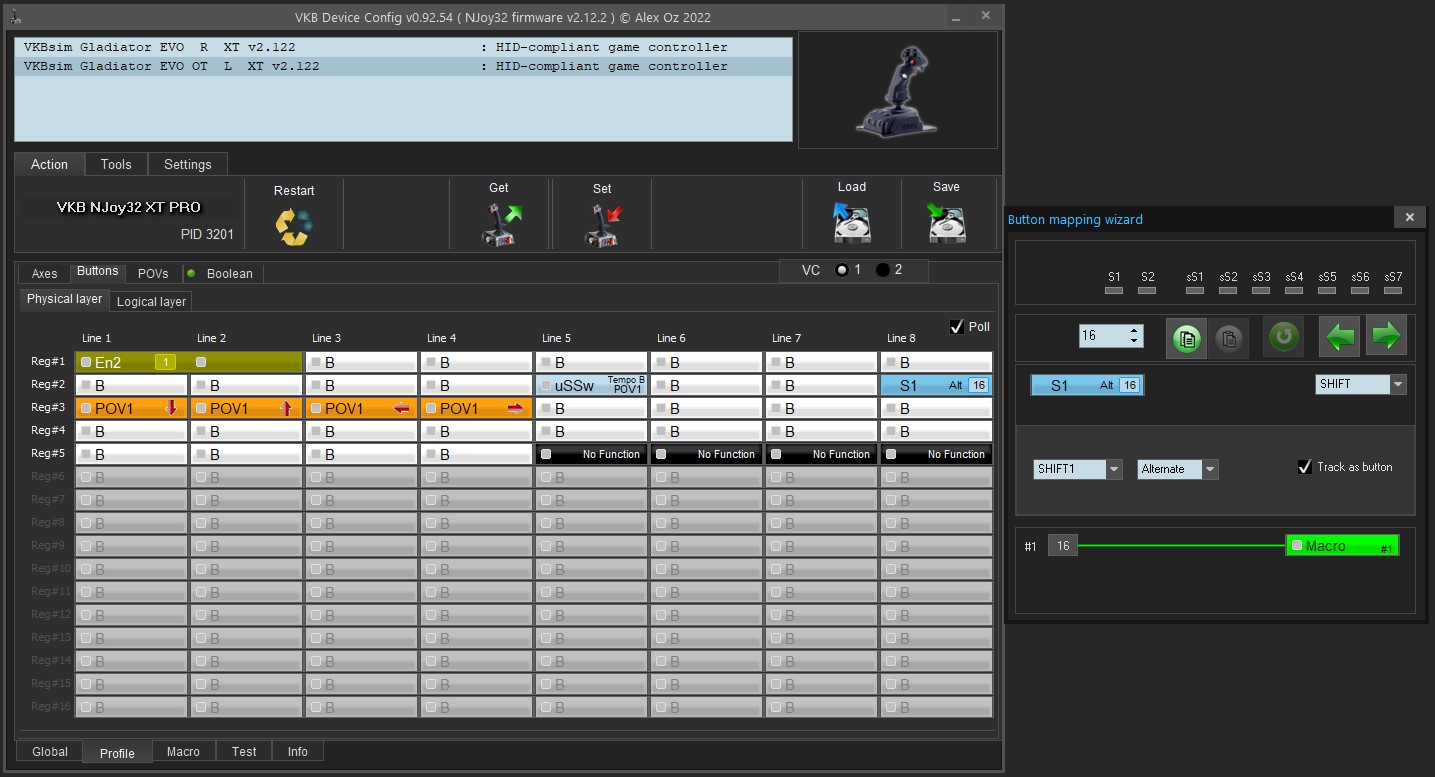This screenshot has width=1435, height=777.
Task: Open the Alternate mode dropdown
Action: [x=1210, y=469]
